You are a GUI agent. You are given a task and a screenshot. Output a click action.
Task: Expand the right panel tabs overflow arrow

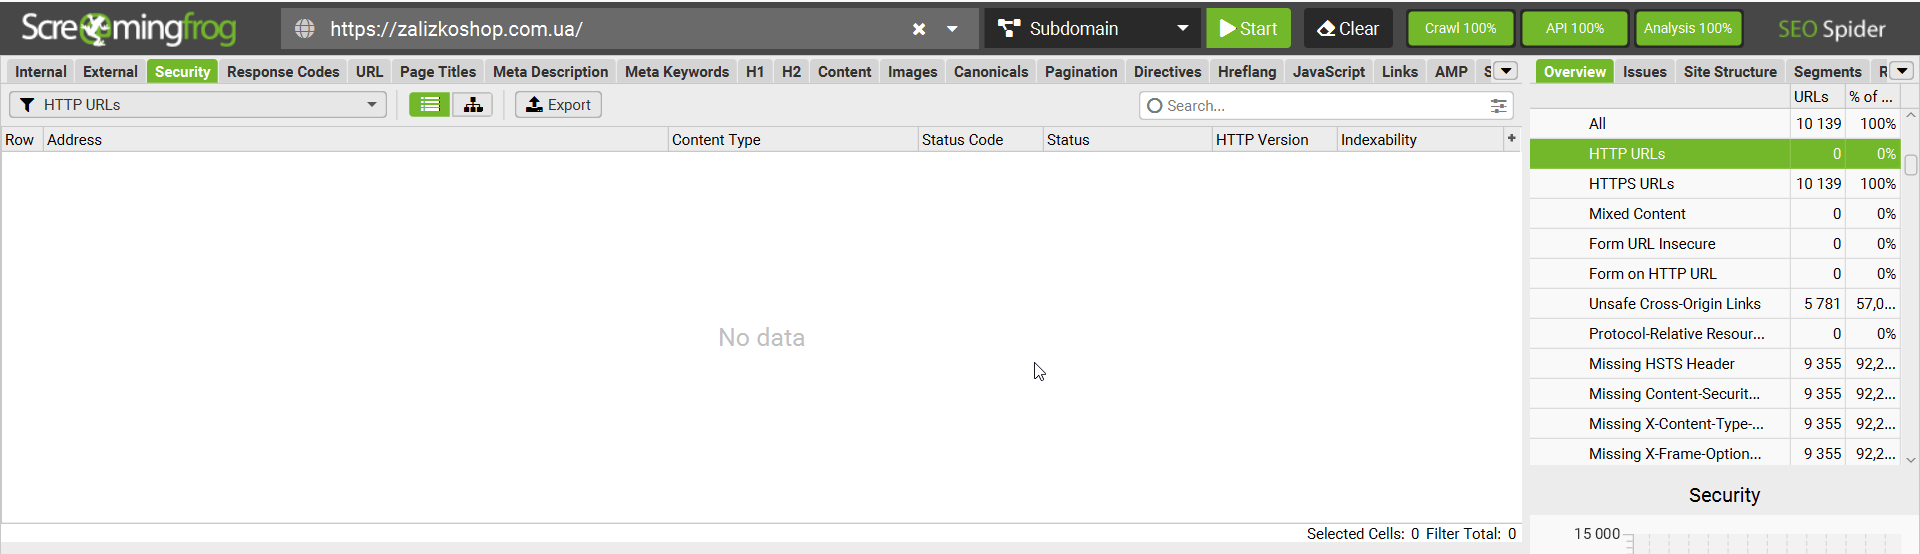click(x=1902, y=71)
